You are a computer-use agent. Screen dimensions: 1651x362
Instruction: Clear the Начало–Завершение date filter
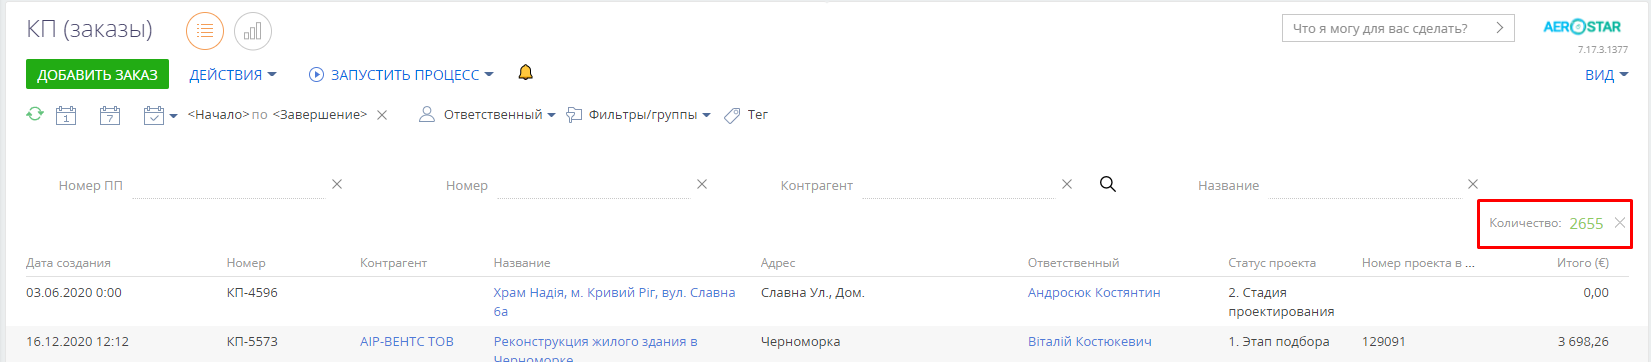coord(382,115)
